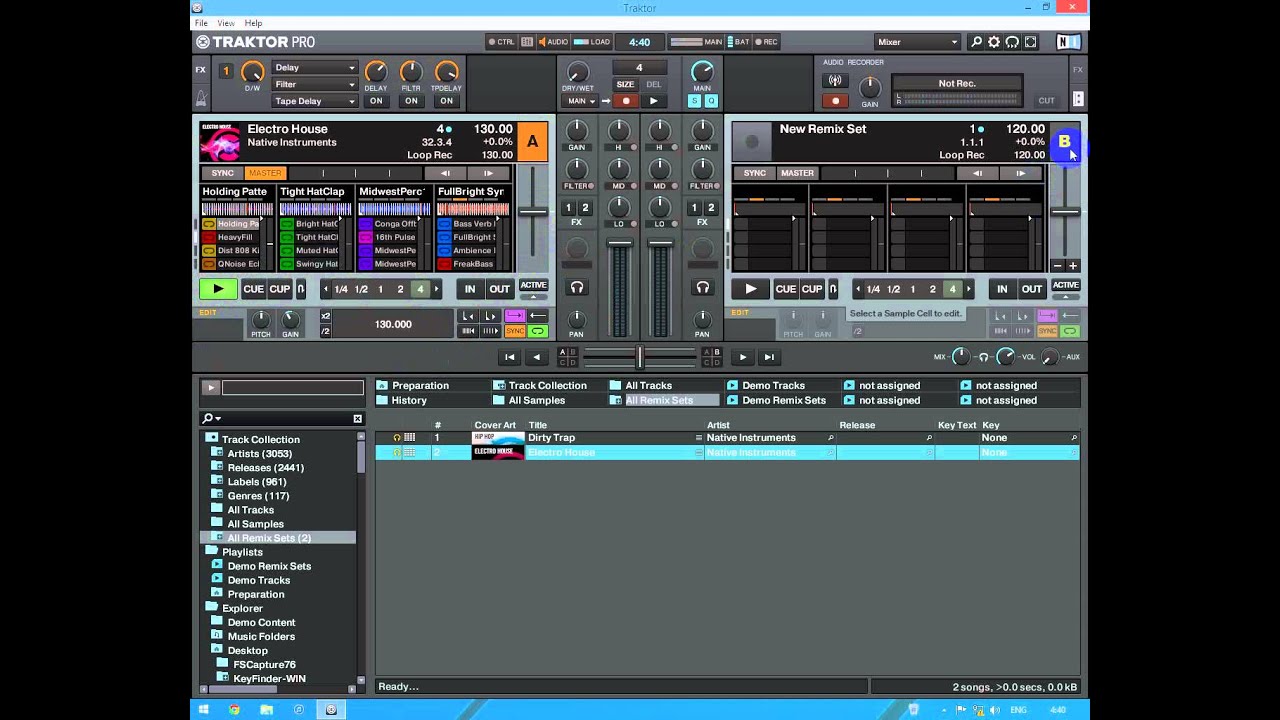Toggle Deck A MASTER button
This screenshot has height=720, width=1280.
[x=265, y=173]
